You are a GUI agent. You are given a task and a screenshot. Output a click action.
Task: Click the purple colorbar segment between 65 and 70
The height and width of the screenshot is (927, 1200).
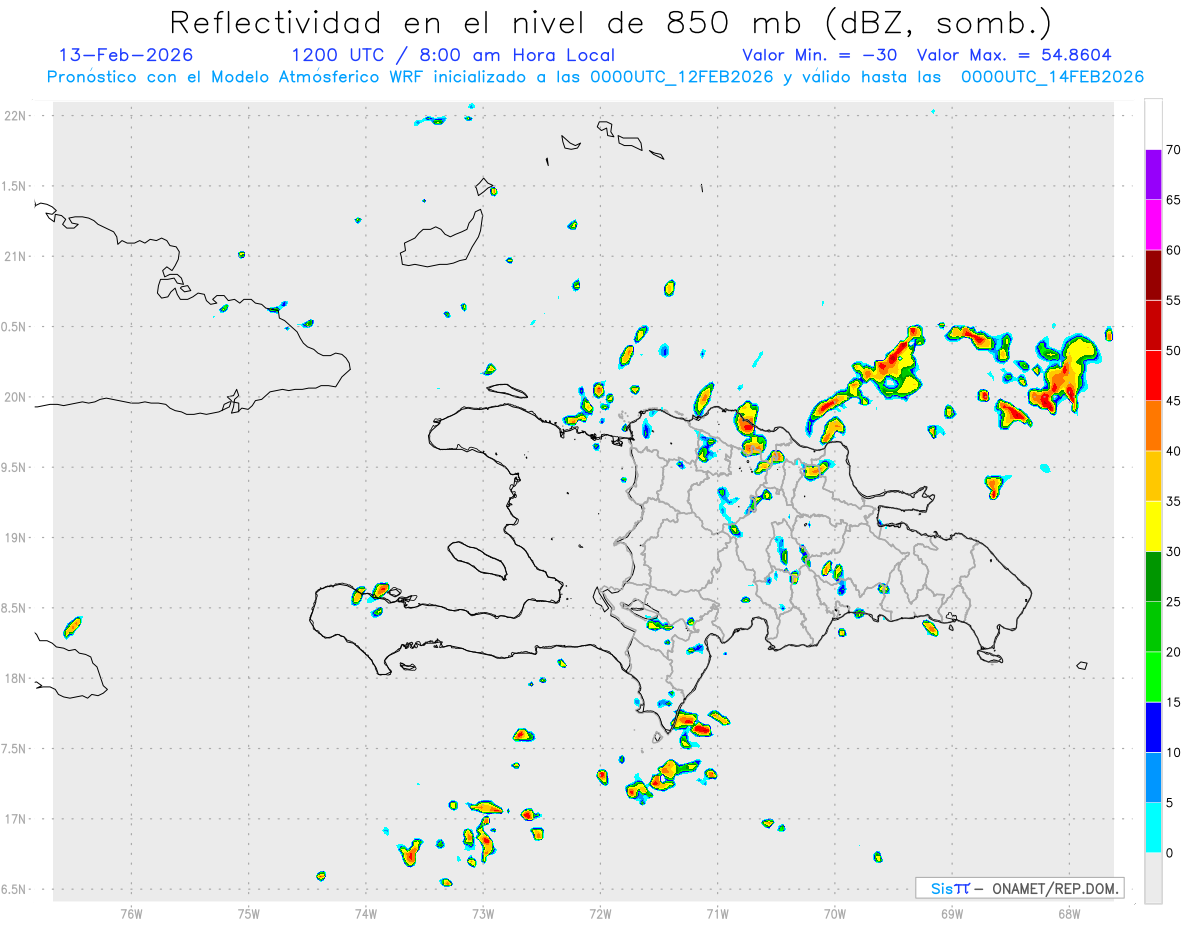point(1153,175)
